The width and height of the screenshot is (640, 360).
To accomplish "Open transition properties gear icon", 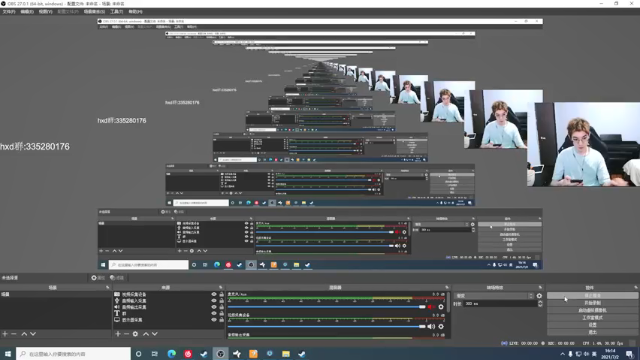I will 539,296.
